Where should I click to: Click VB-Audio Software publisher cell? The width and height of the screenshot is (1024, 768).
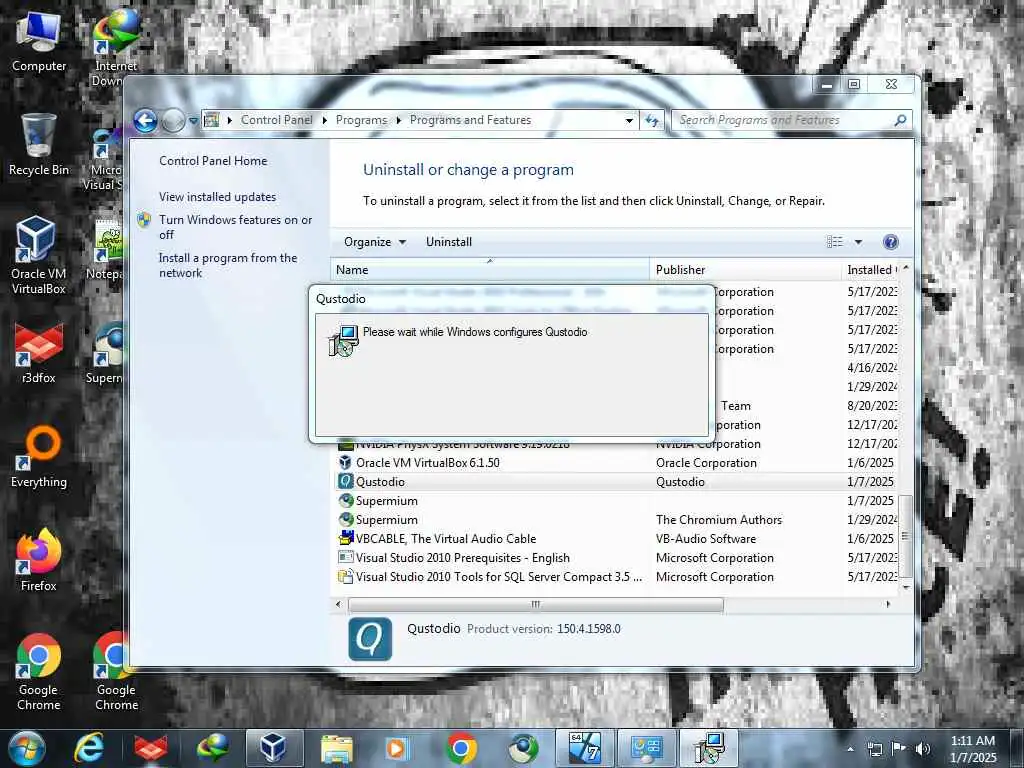(706, 539)
